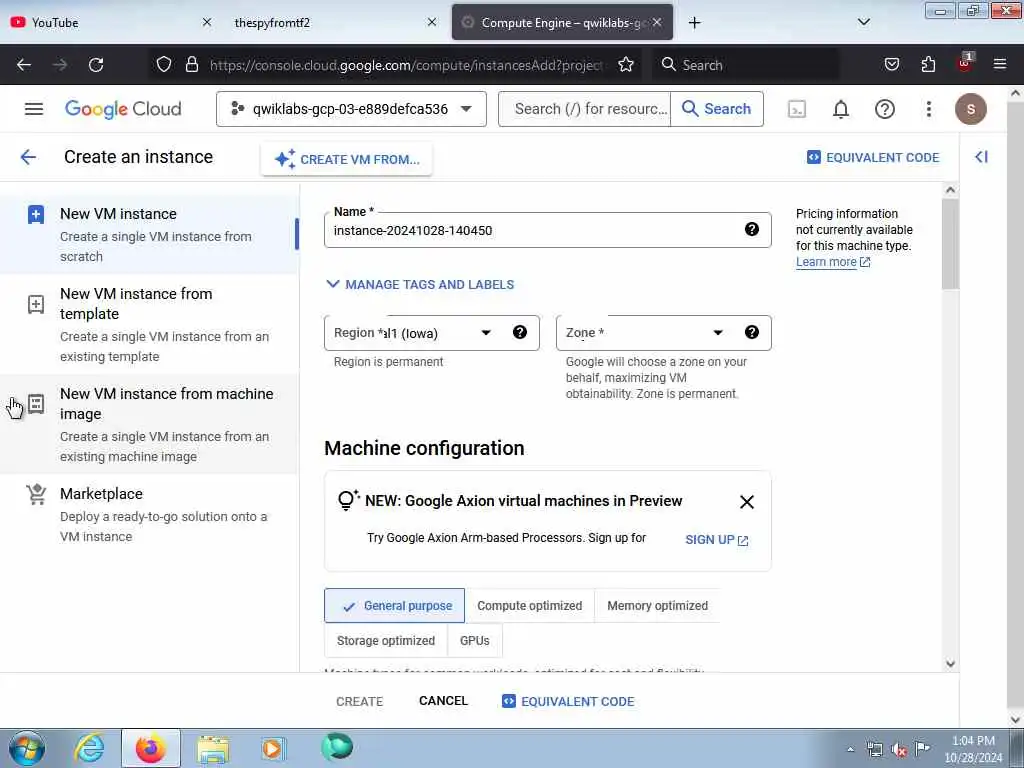Open the pricing Learn more link
Screen dimensions: 1024x768
[x=833, y=262]
